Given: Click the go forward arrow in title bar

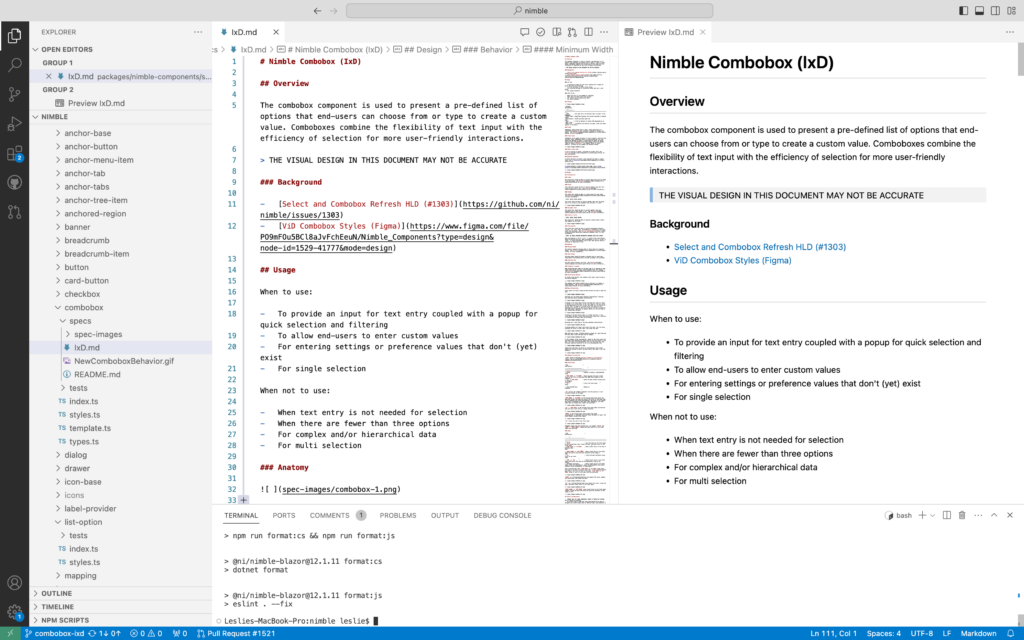Looking at the screenshot, I should [x=334, y=10].
